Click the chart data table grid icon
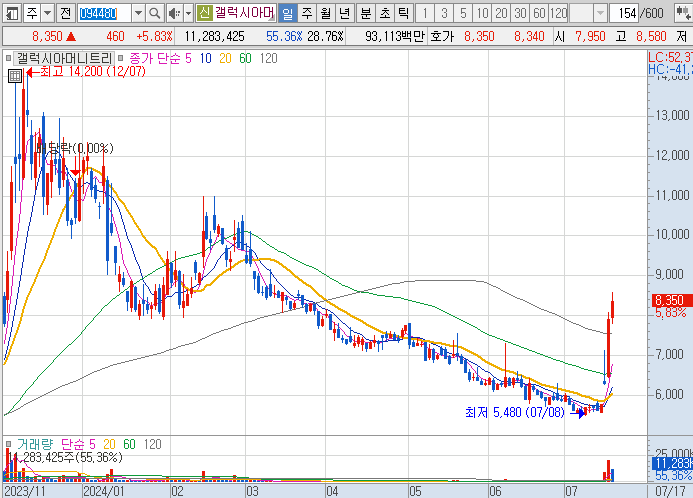This screenshot has width=693, height=498. [x=15, y=76]
